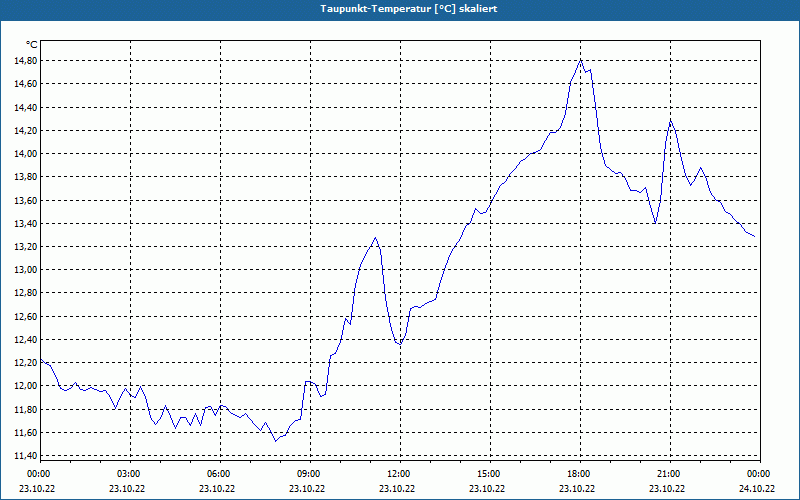
Task: Select the 14,00 y-axis value
Action: click(26, 154)
